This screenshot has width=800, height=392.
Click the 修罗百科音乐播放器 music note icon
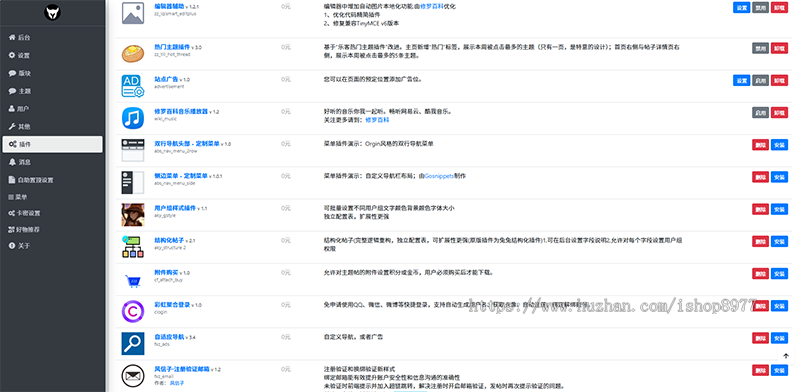[x=133, y=118]
